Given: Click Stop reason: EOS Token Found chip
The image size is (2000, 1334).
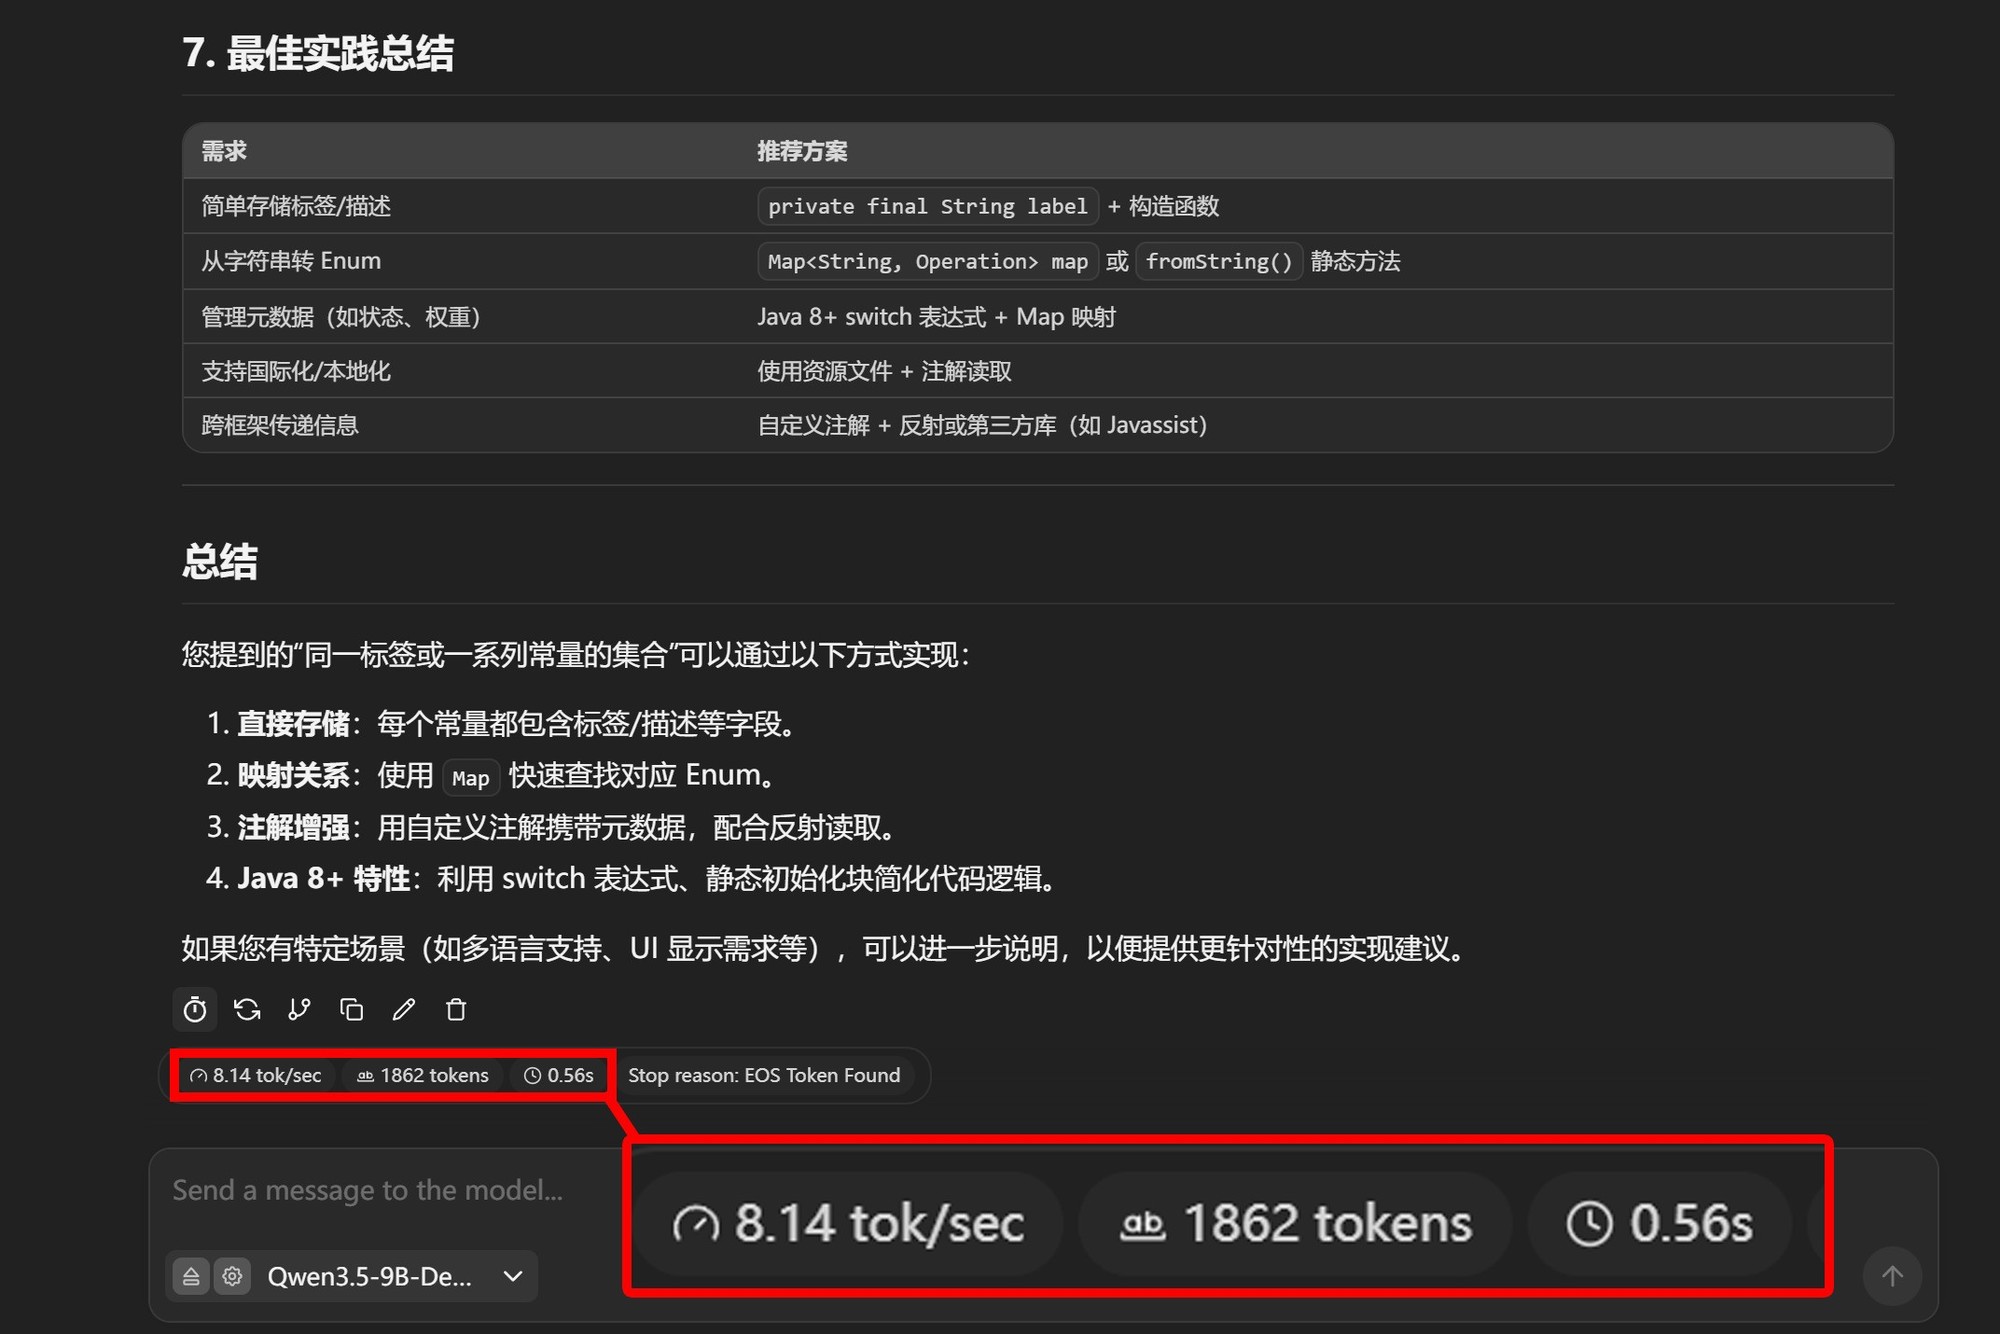Looking at the screenshot, I should (x=764, y=1075).
